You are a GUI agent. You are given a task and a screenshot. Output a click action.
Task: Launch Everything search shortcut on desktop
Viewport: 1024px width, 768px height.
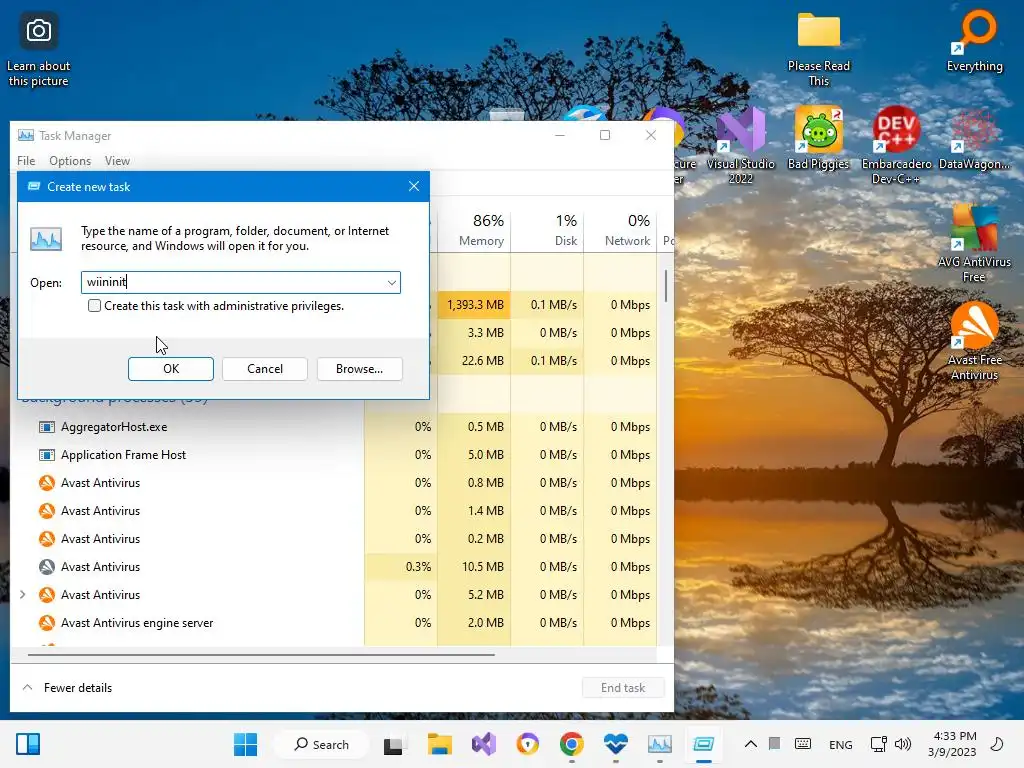974,43
